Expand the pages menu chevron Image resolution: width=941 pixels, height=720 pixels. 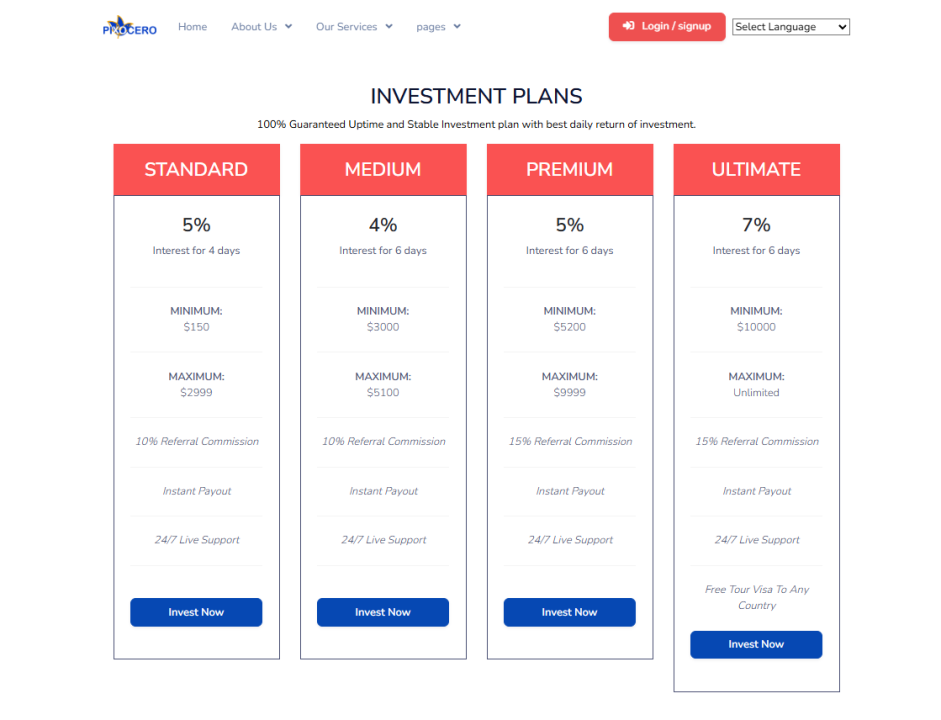(457, 26)
